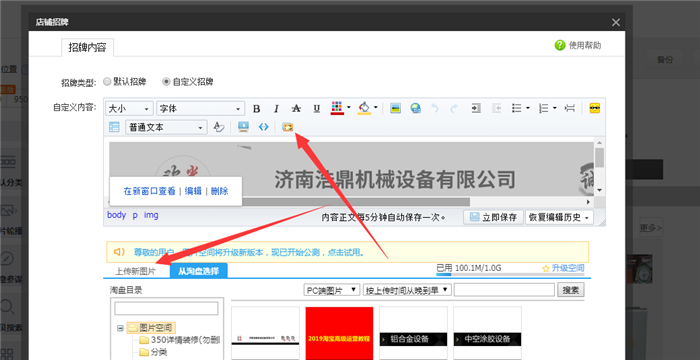Apply an unordered bullet list
The image size is (700, 360).
point(517,108)
